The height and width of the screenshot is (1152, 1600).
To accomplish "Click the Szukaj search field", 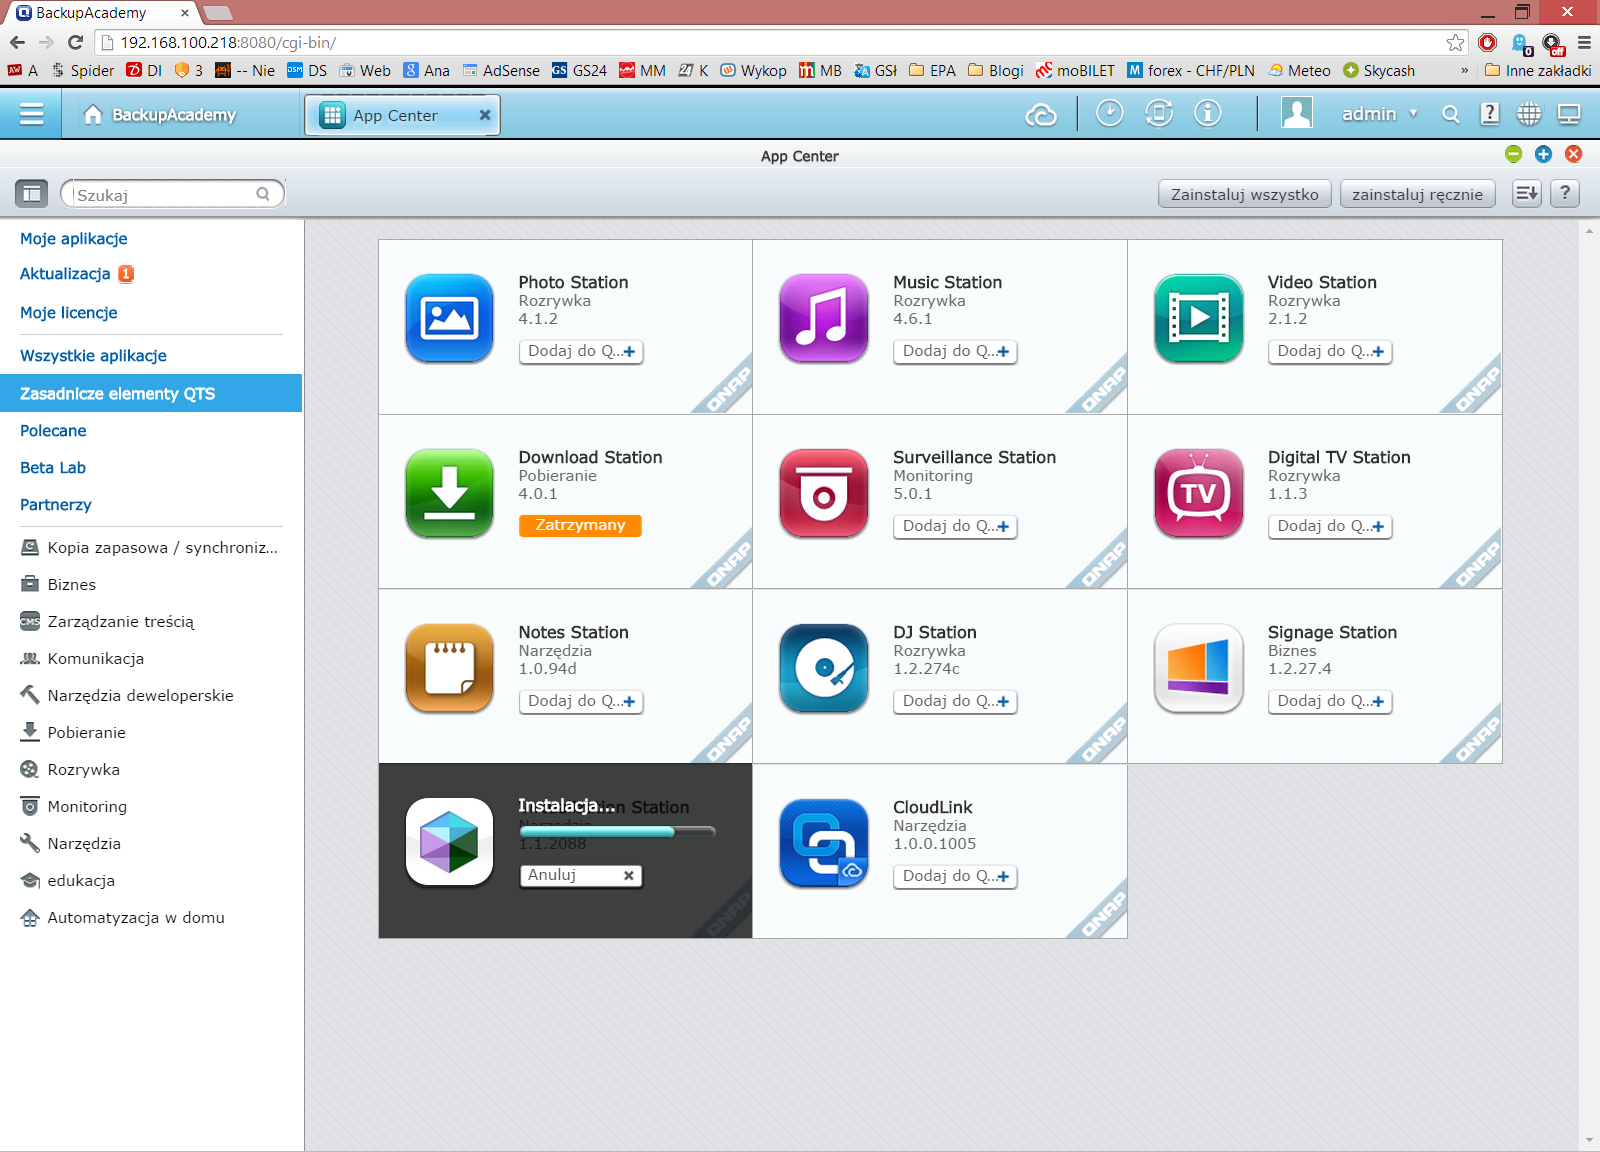I will [x=173, y=194].
